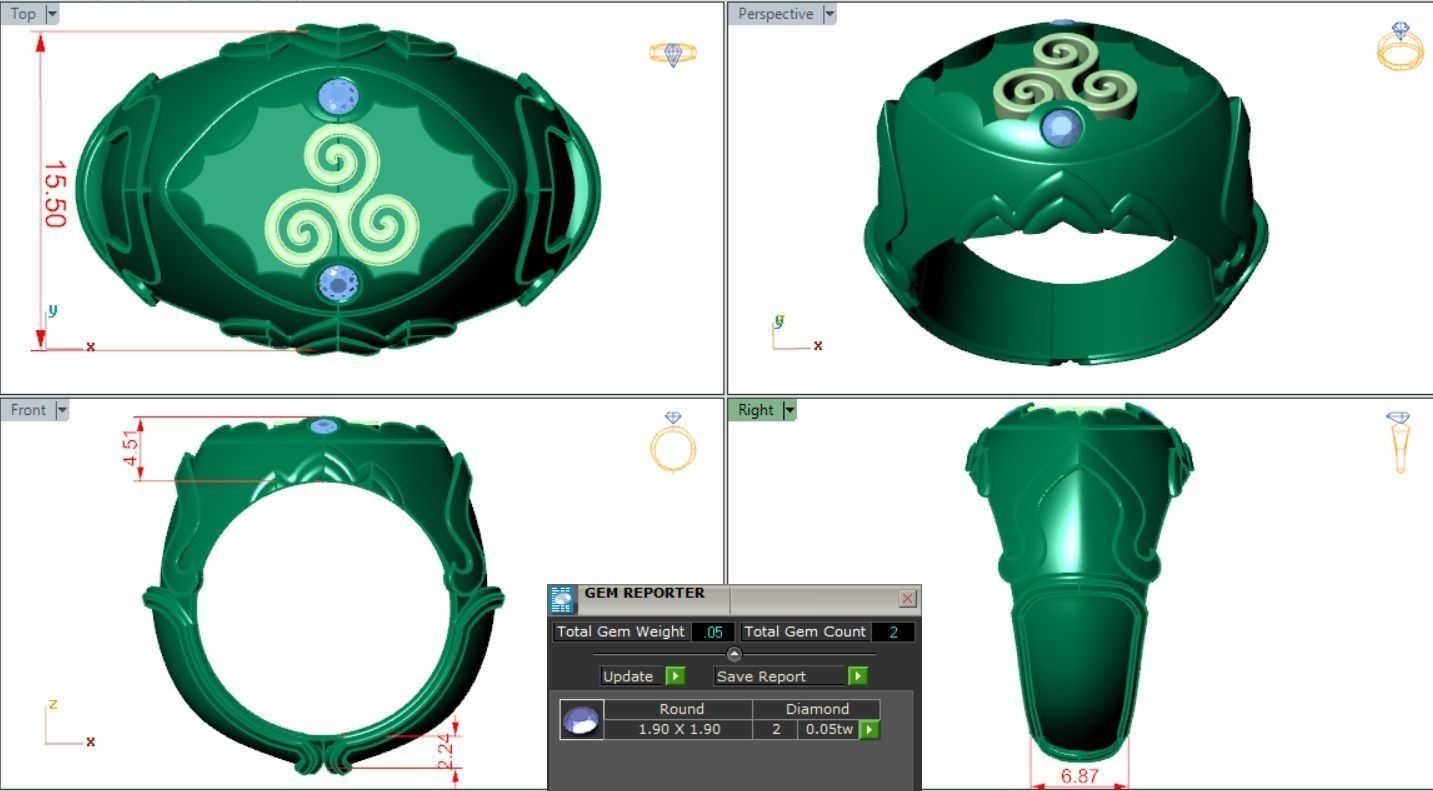
Task: Click the gem quantity cell '2' in table
Action: pyautogui.click(x=776, y=729)
